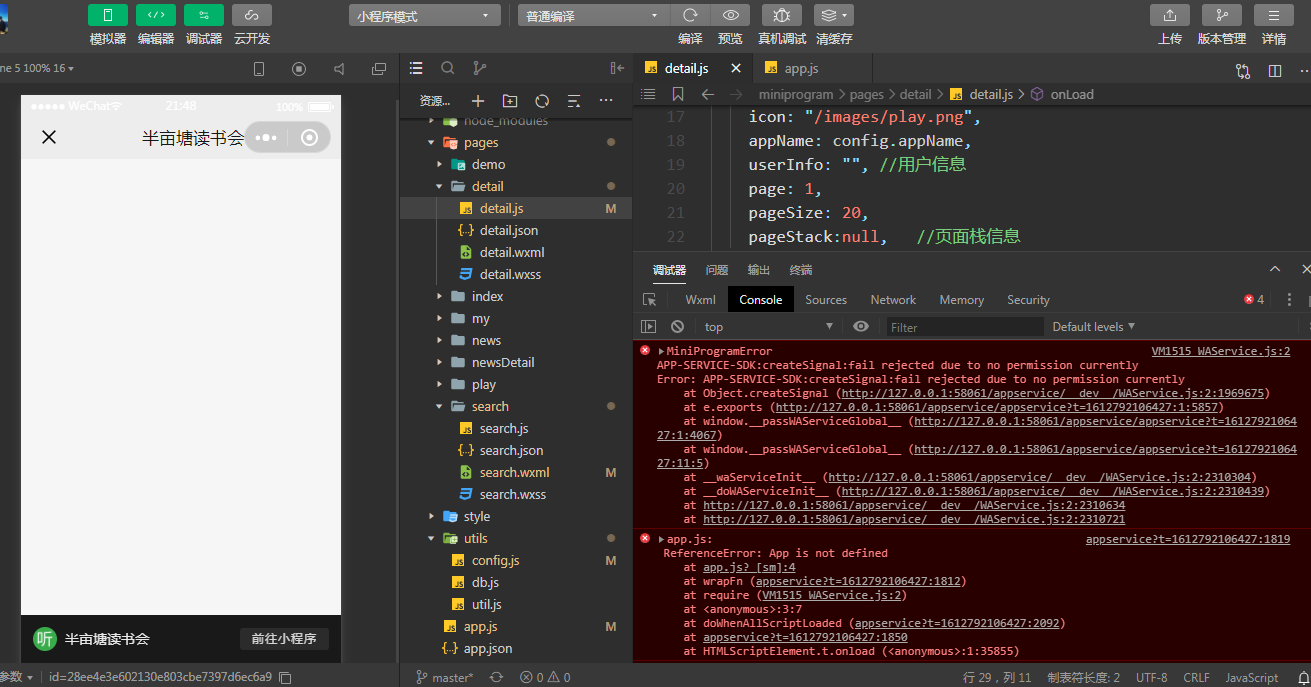1311x687 pixels.
Task: Click the 前往小程序 button
Action: click(284, 639)
